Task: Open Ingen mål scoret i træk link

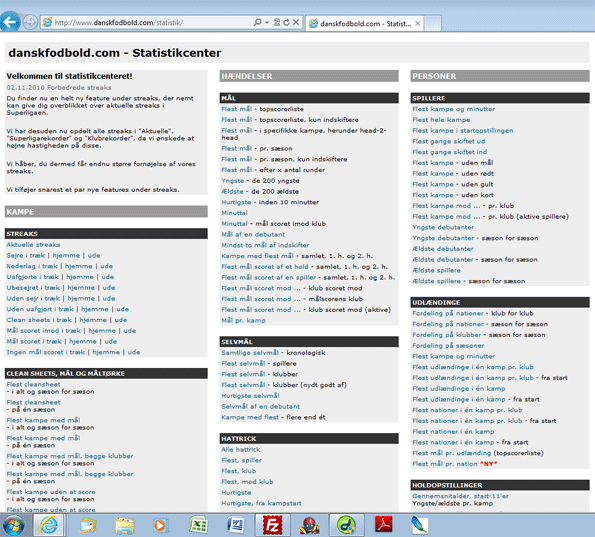Action: 46,352
